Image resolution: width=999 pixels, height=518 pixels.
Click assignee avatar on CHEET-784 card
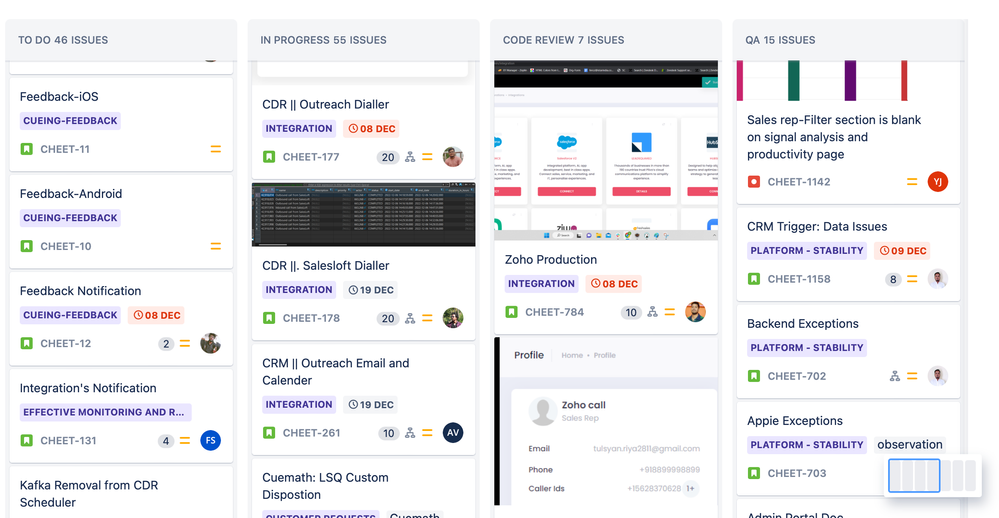(695, 312)
